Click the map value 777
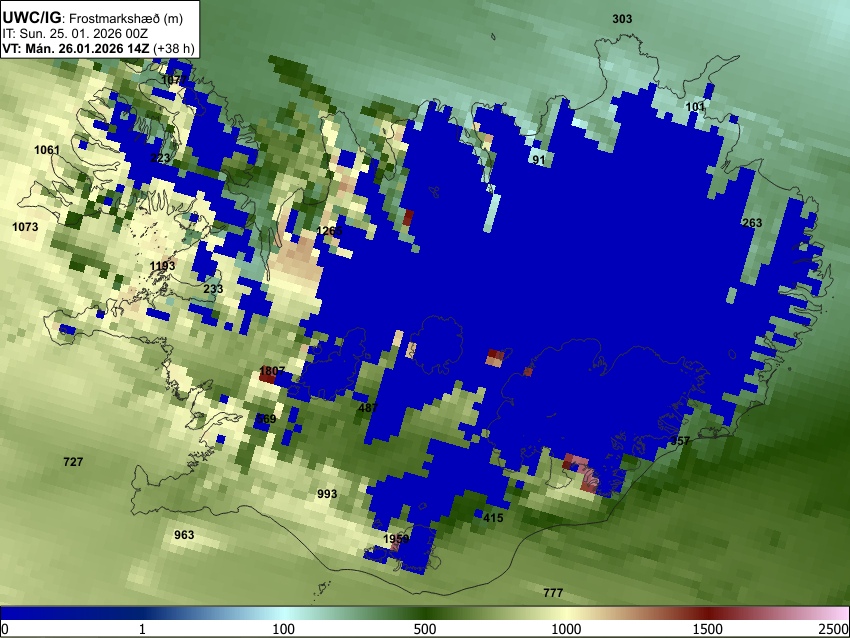Screen dimensions: 850x638 pos(553,593)
